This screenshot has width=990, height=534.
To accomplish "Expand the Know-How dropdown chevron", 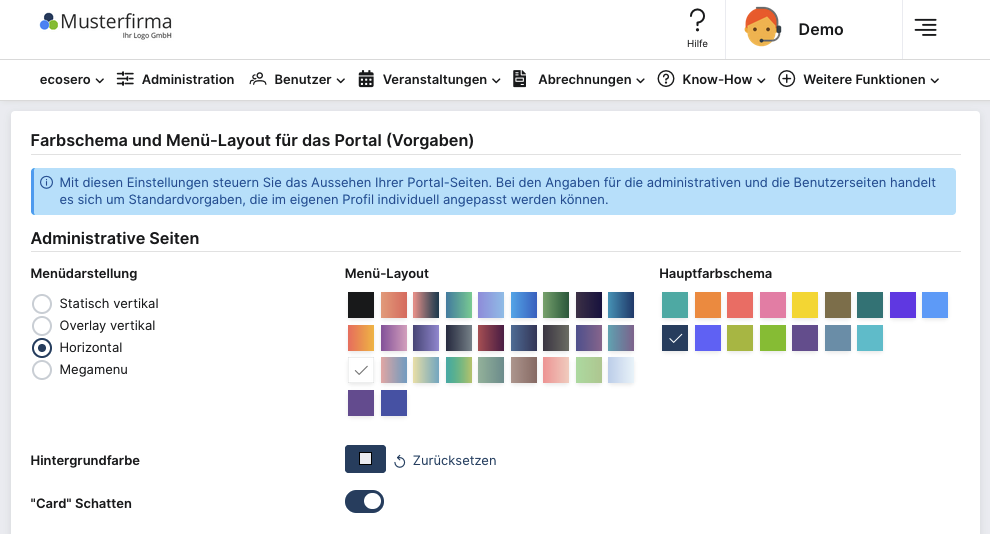I will coord(761,80).
